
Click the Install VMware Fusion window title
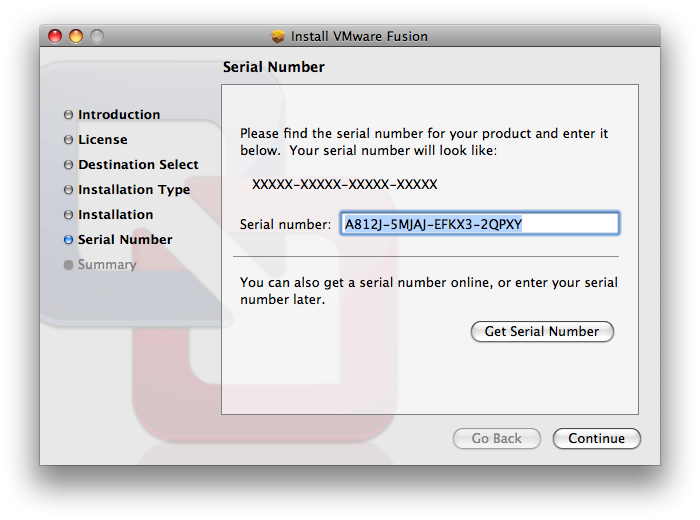(359, 36)
